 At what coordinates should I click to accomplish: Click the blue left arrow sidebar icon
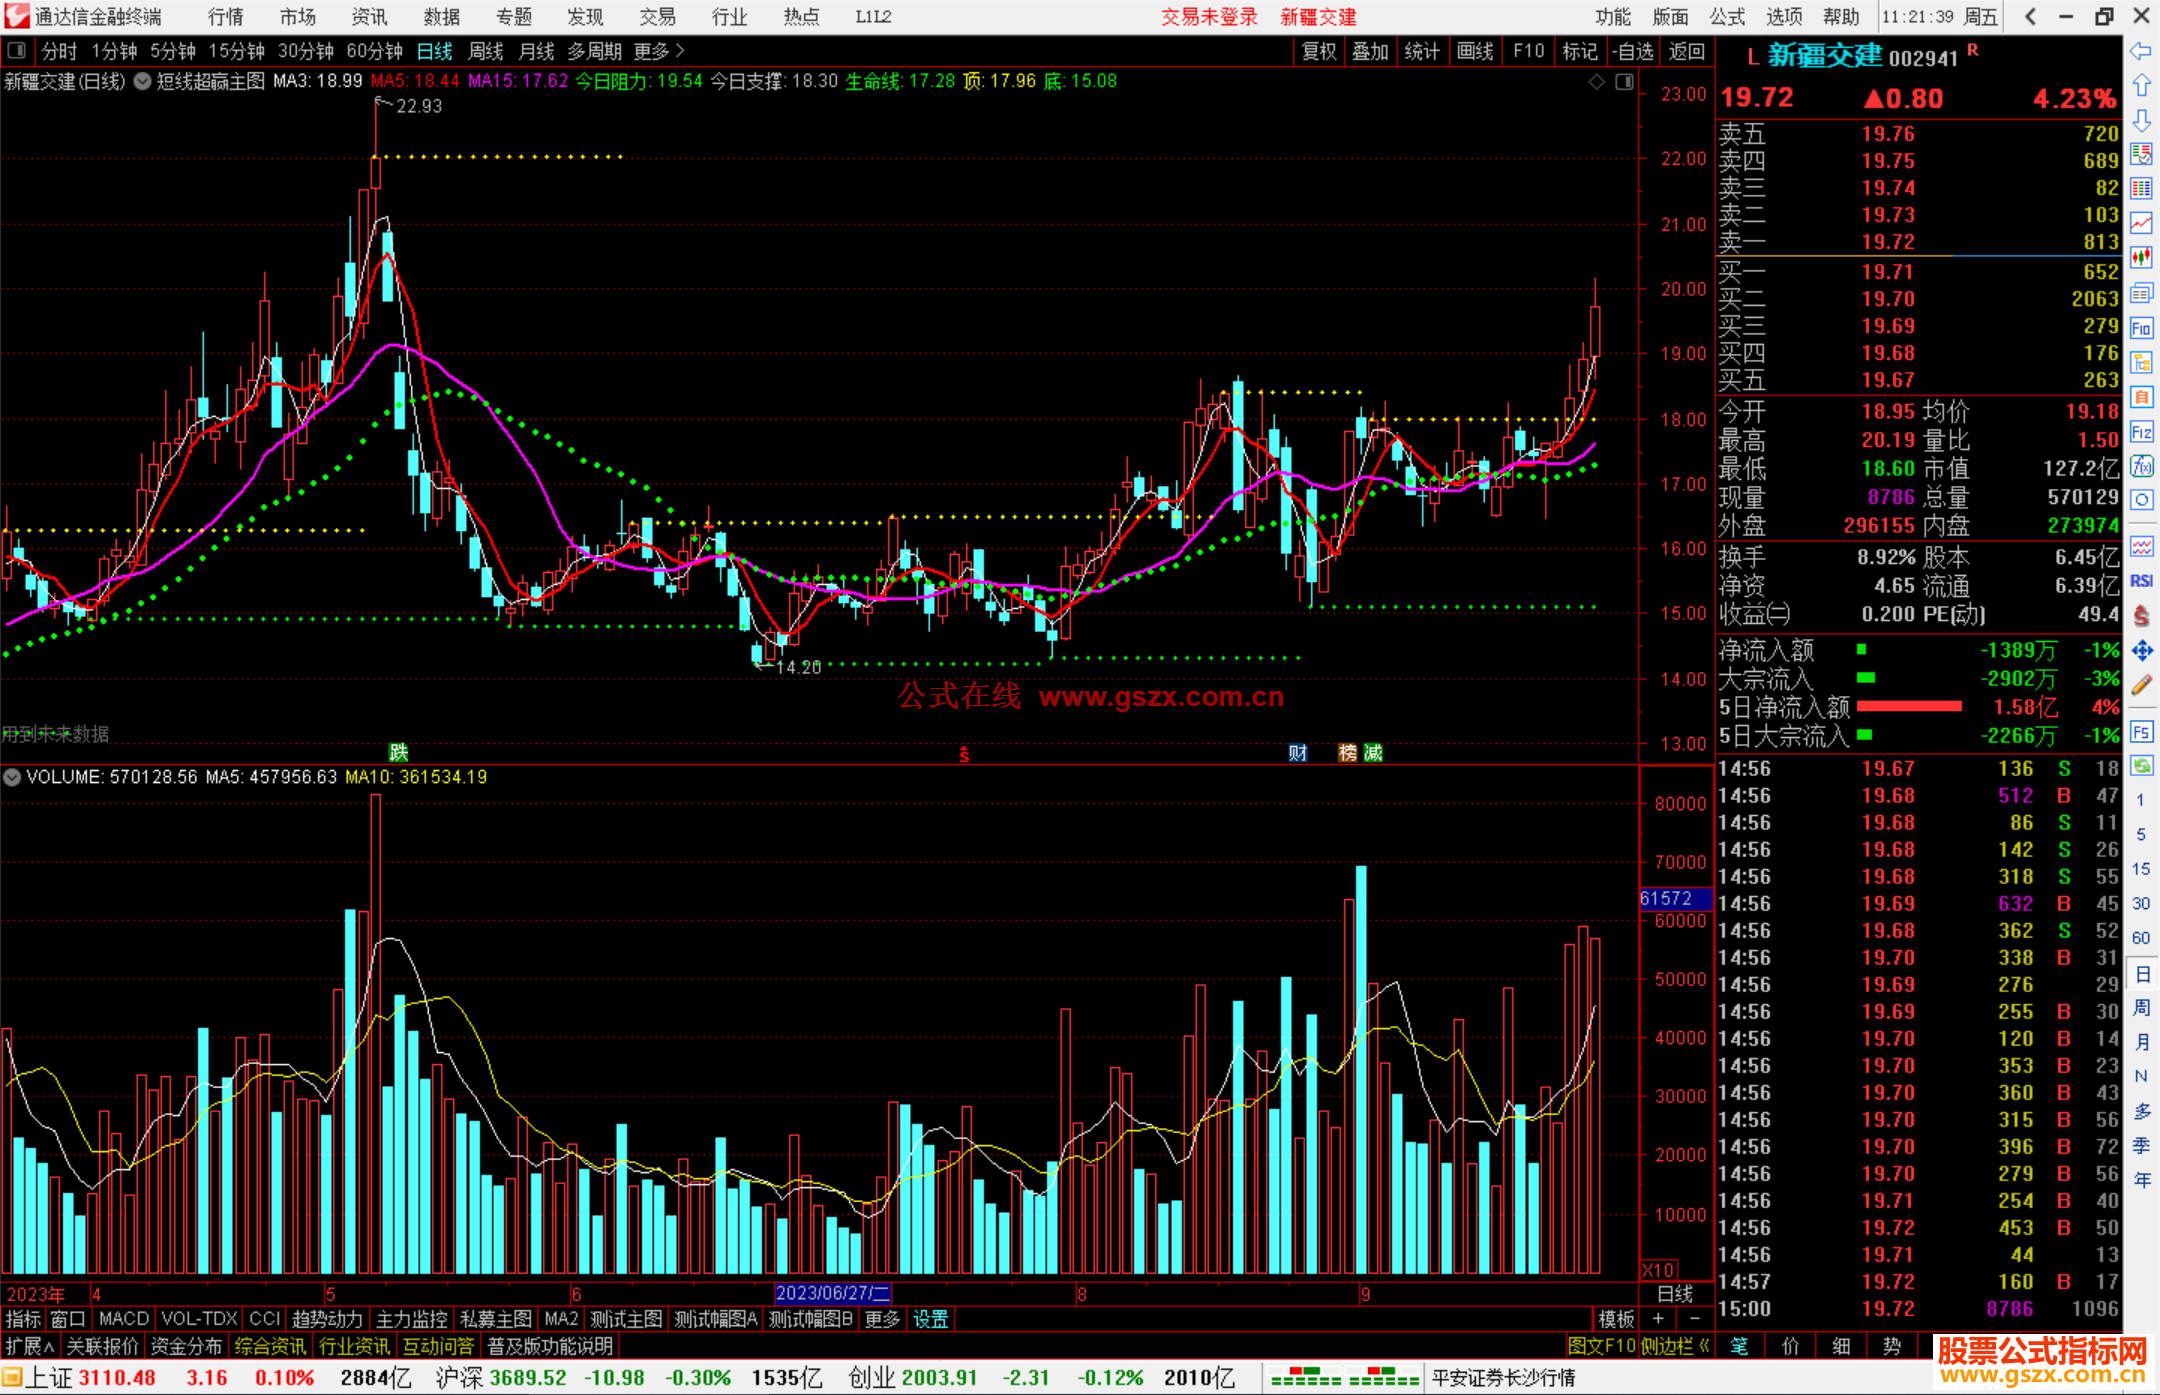tap(2141, 51)
